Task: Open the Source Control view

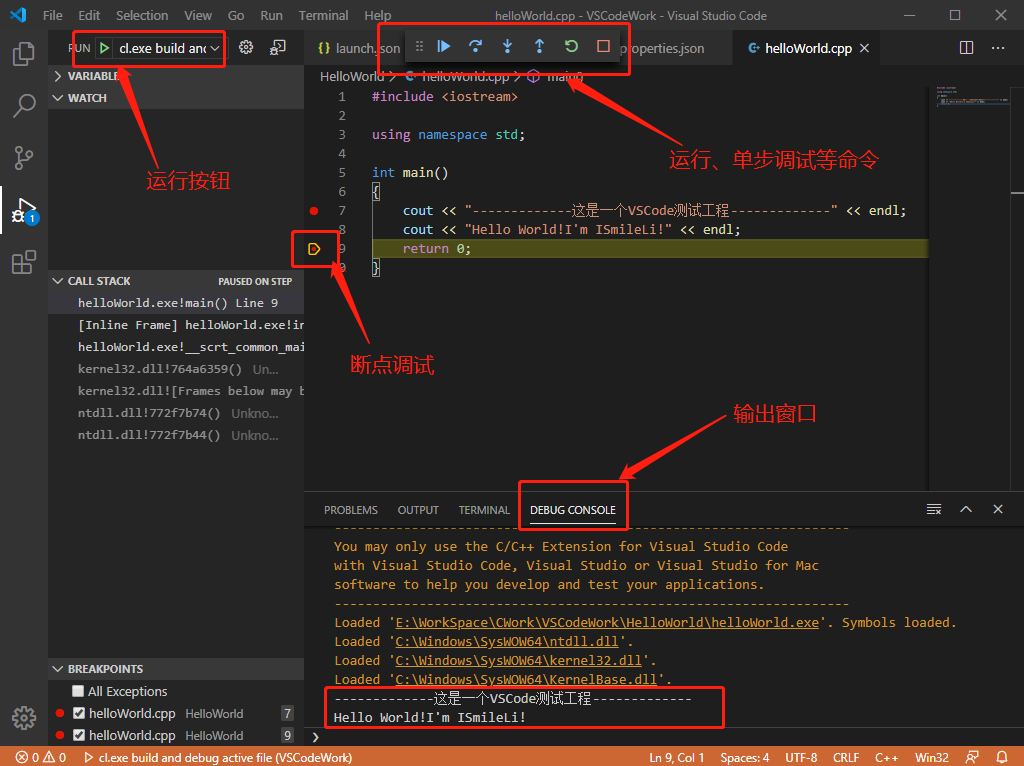Action: click(x=24, y=157)
